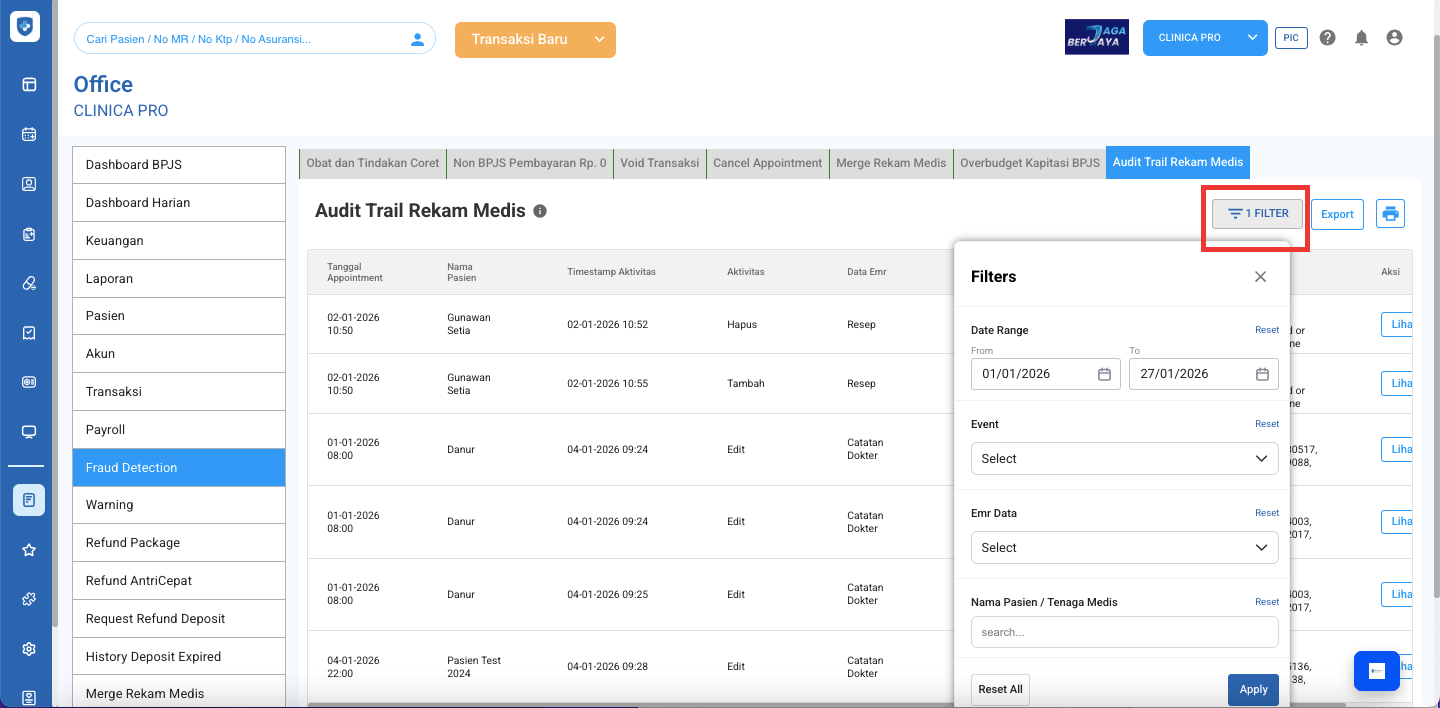The height and width of the screenshot is (708, 1440).
Task: Switch to the Void Transaksi tab
Action: (659, 163)
